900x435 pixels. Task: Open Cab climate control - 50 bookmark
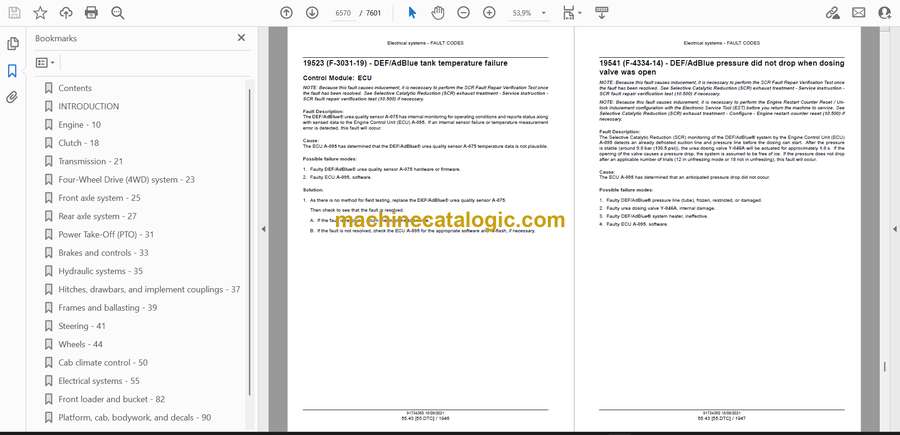(103, 363)
